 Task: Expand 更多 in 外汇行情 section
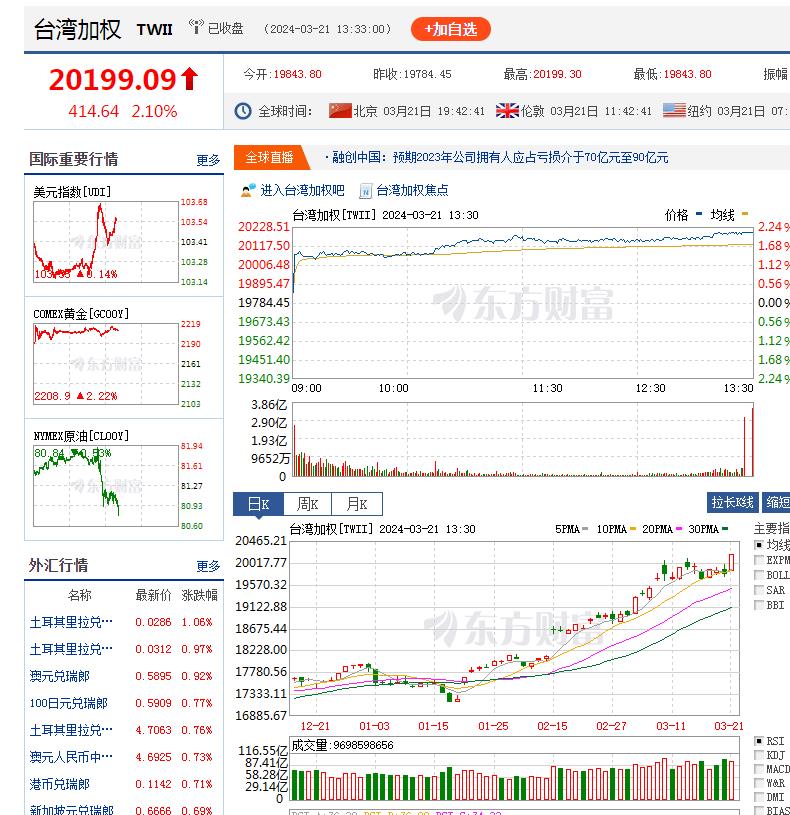pos(208,566)
